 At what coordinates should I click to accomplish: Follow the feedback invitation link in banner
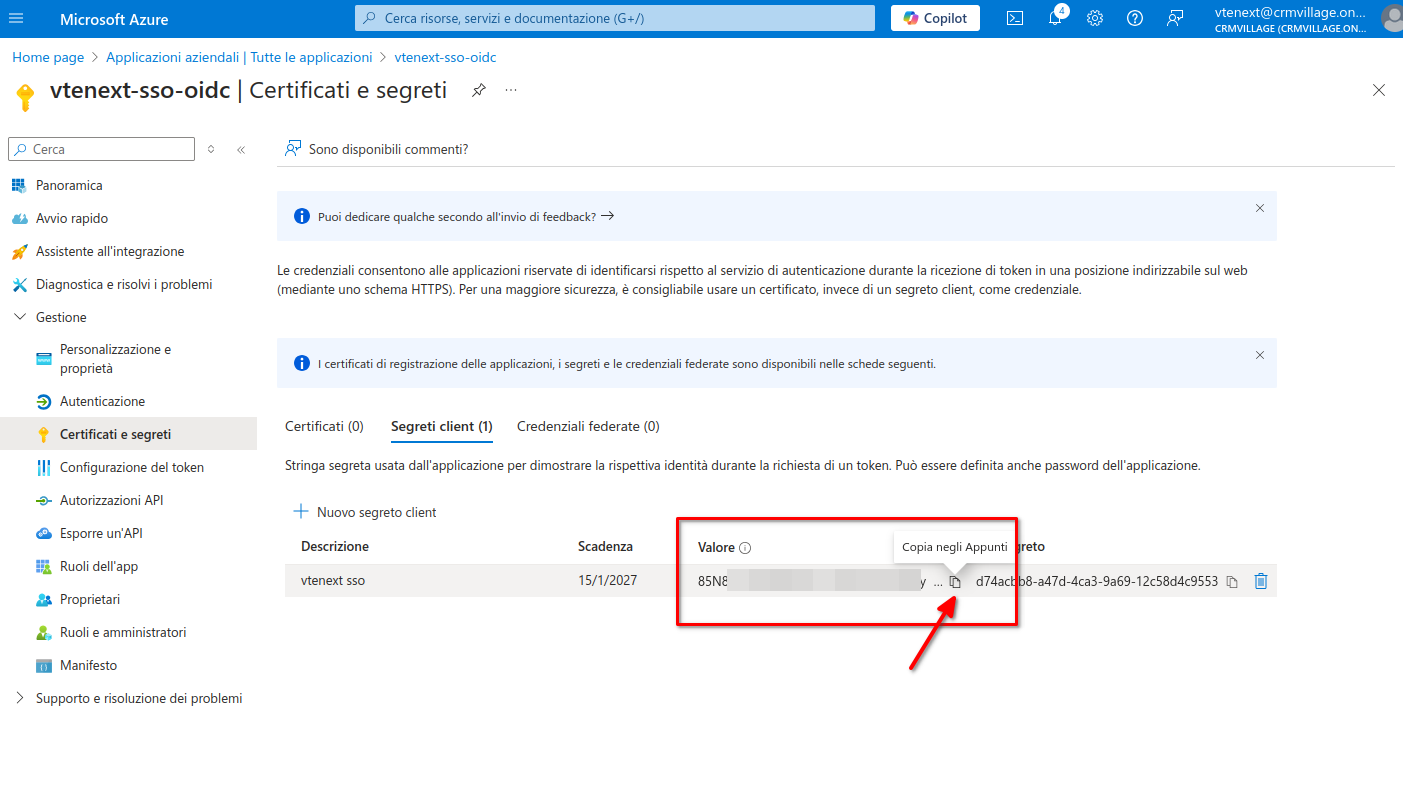pyautogui.click(x=466, y=216)
